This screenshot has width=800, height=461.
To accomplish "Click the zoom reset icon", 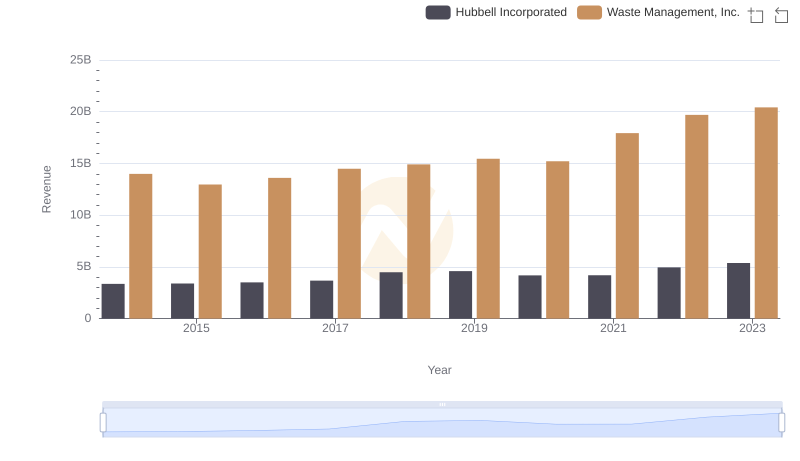I will point(781,15).
